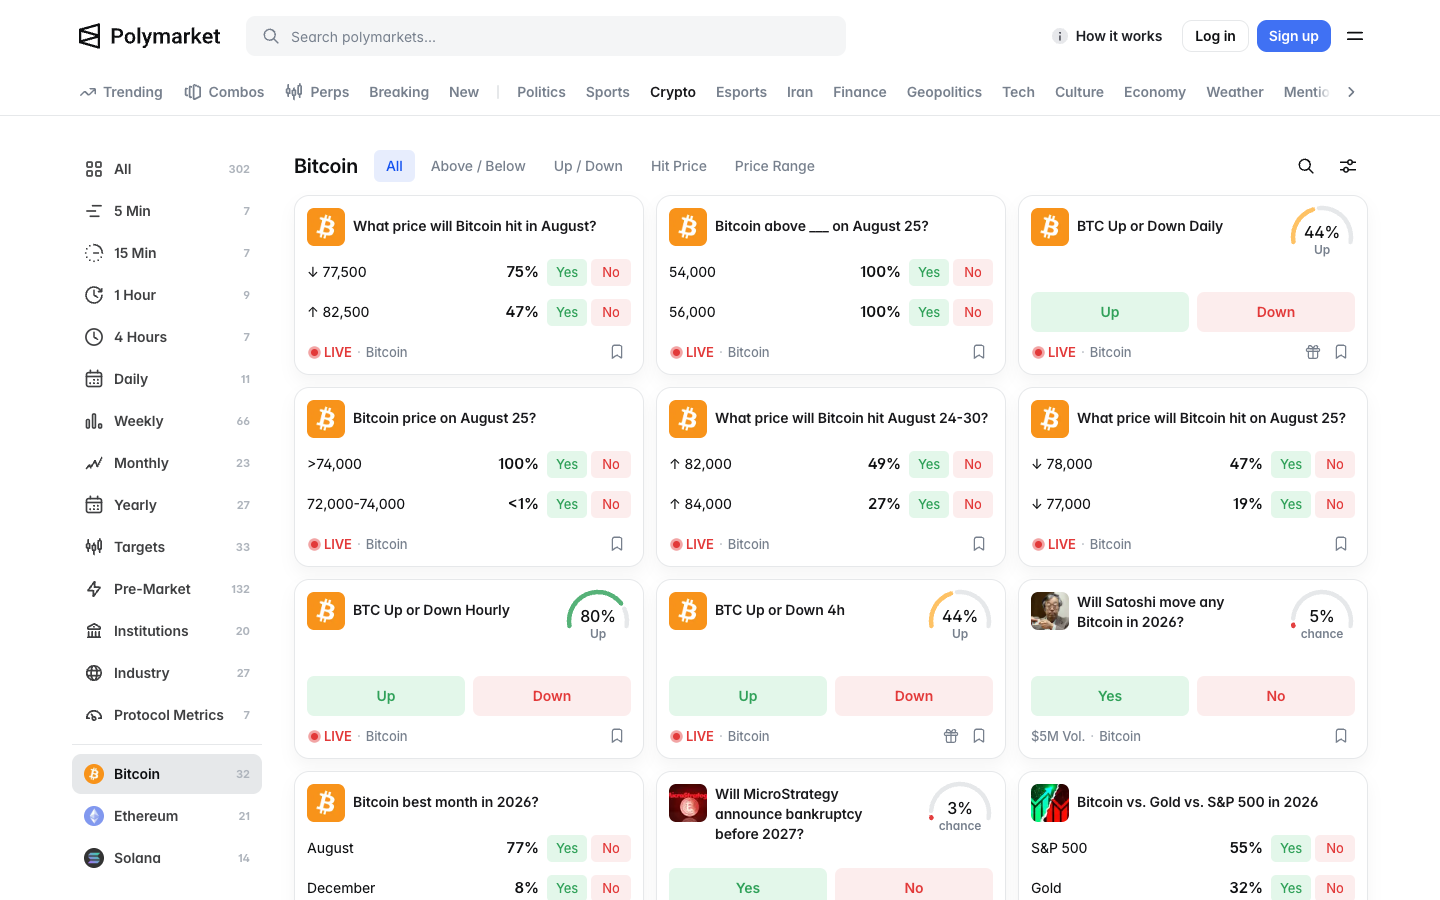1440x900 pixels.
Task: Expand more categories with right chevron
Action: tap(1351, 92)
